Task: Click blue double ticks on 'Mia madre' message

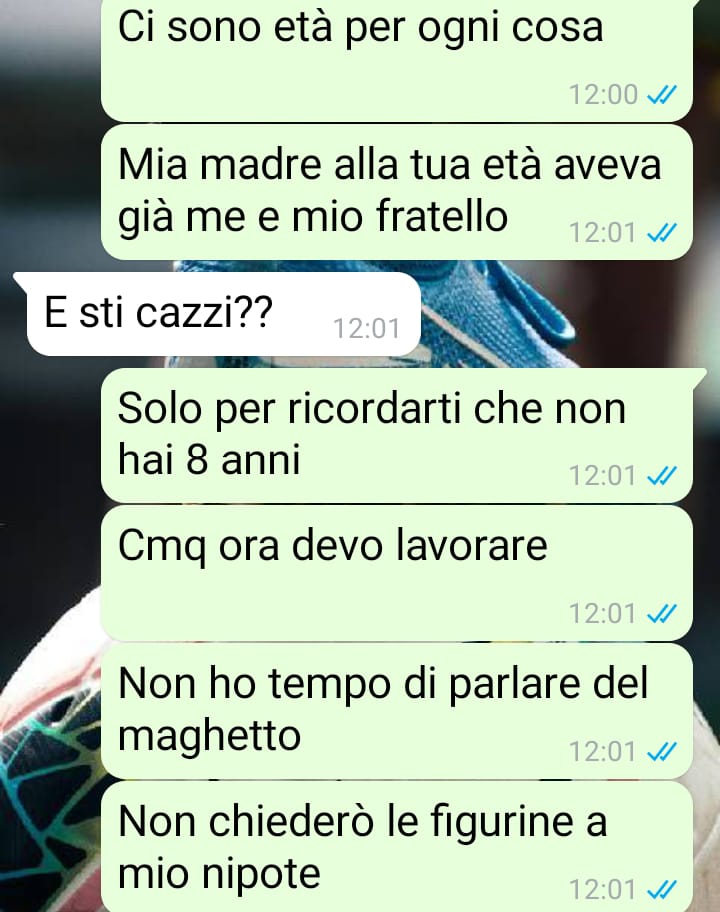Action: tap(662, 233)
